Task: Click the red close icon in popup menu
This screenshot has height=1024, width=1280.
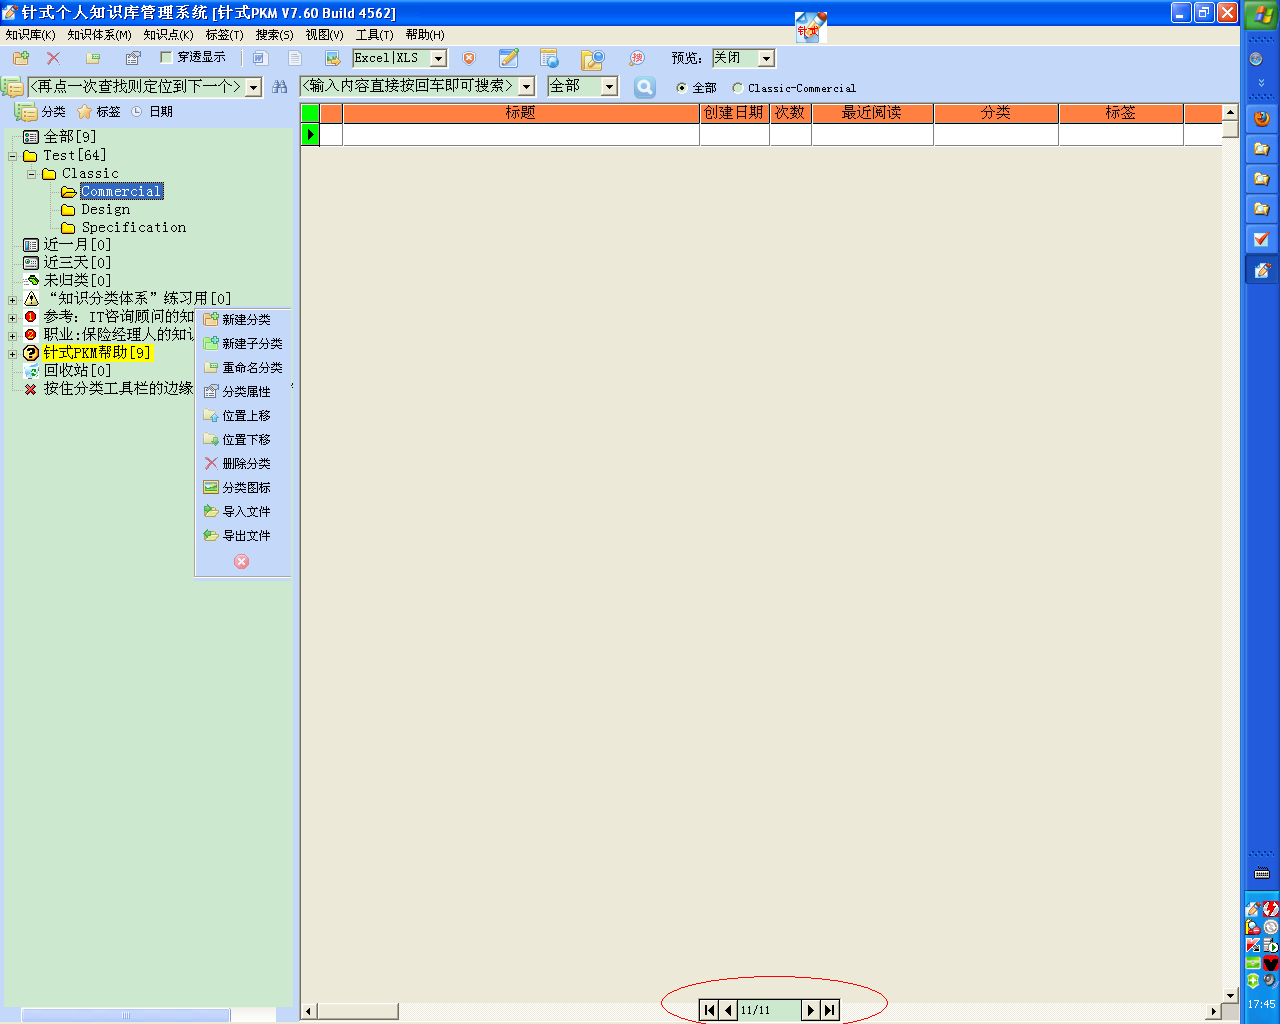Action: (x=241, y=562)
